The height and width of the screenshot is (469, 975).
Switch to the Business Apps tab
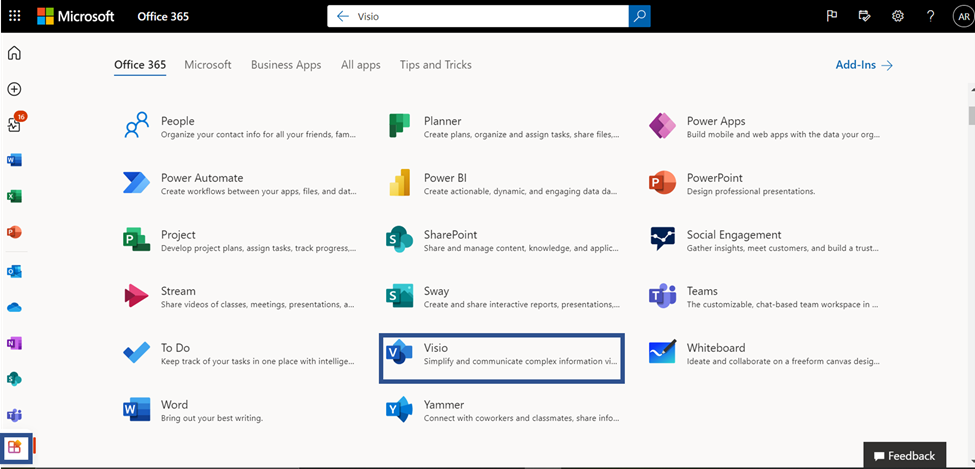coord(286,65)
